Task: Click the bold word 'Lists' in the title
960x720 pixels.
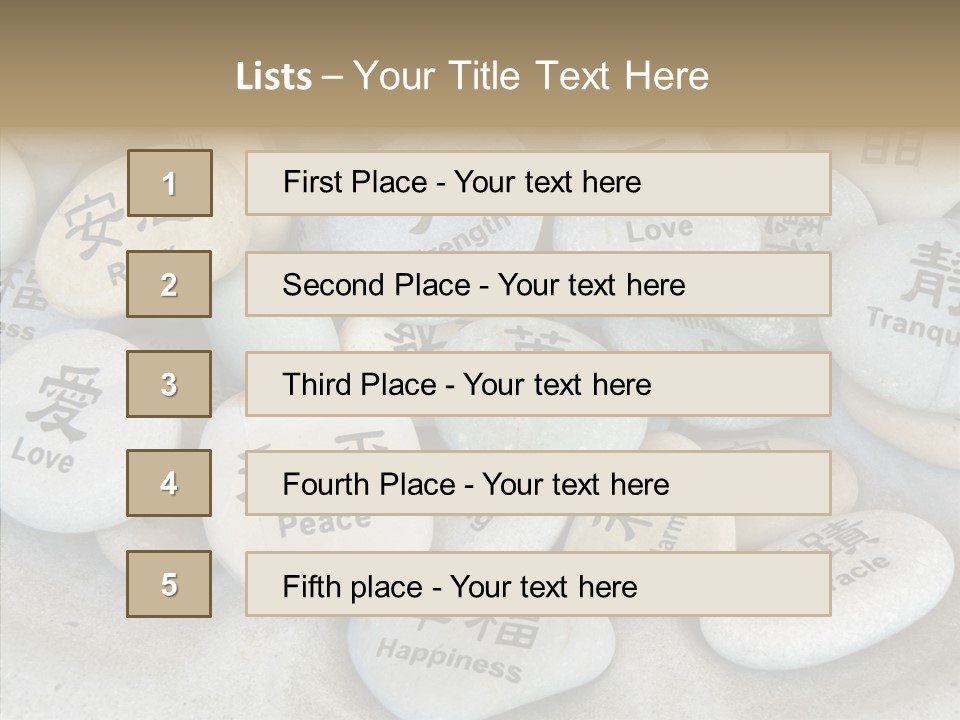Action: (273, 77)
